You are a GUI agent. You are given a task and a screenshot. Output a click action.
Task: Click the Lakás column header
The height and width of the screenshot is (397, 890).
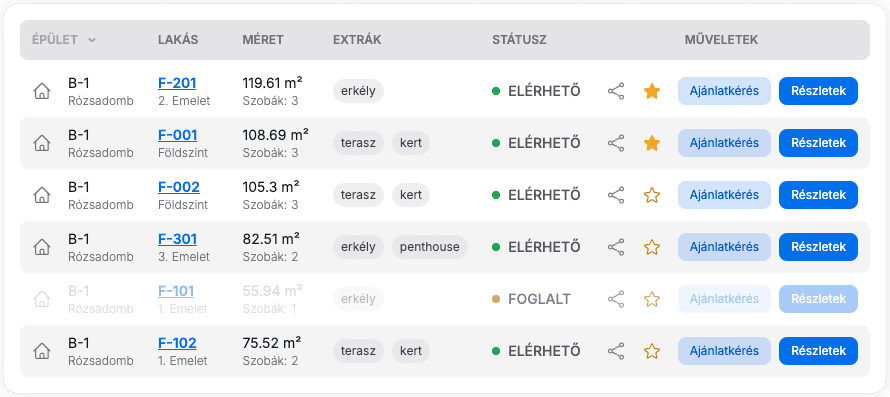pyautogui.click(x=178, y=40)
